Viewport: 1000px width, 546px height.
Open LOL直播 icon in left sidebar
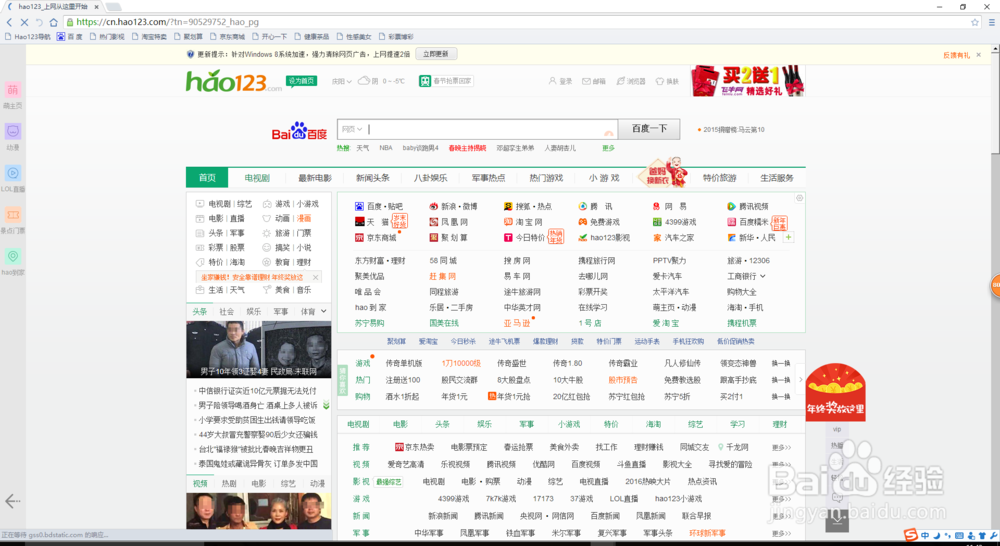click(13, 173)
